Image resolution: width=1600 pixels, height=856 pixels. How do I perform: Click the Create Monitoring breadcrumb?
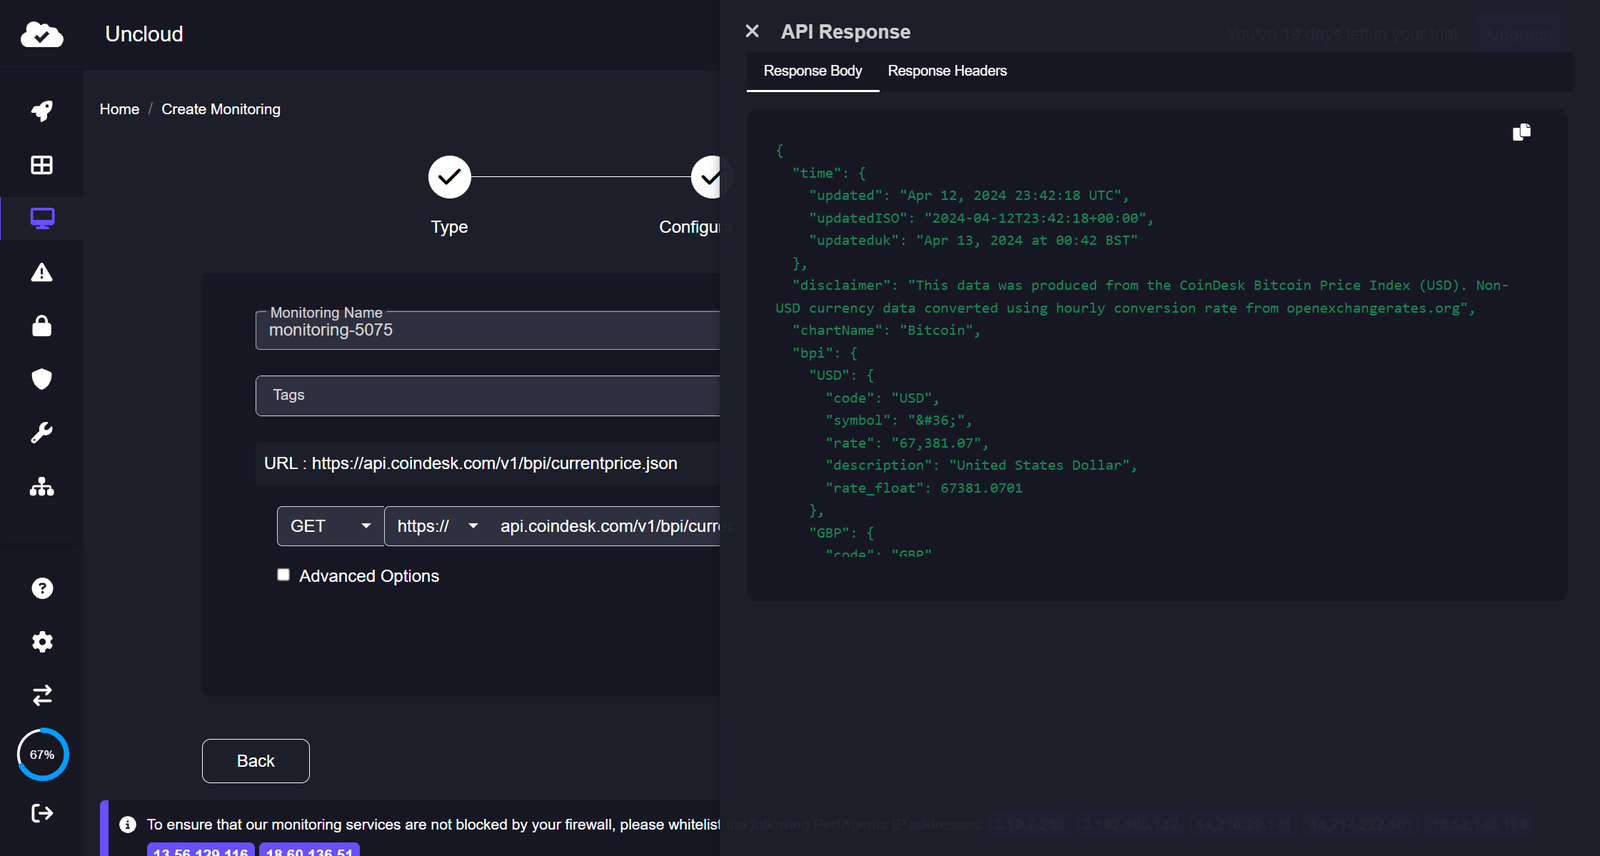click(221, 109)
